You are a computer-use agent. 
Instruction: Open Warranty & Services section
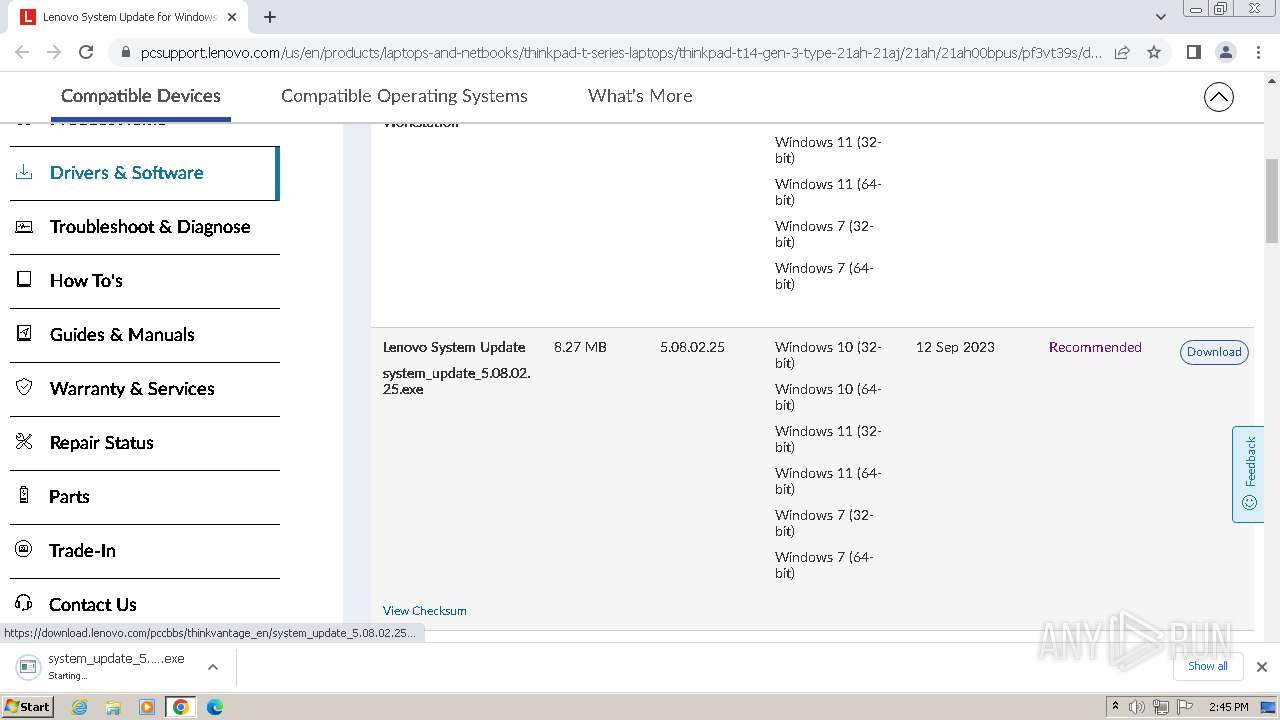click(132, 389)
